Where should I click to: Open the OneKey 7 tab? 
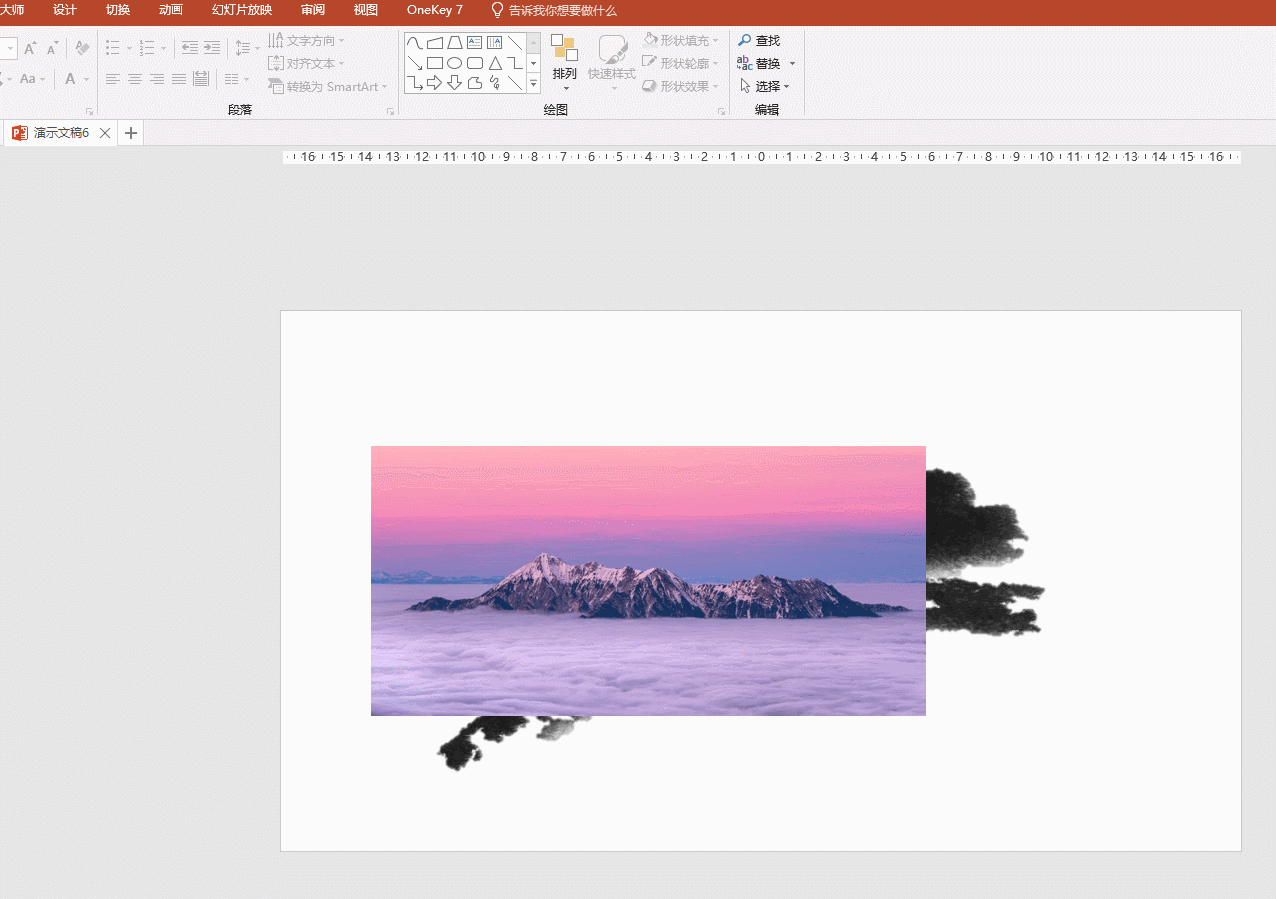click(435, 10)
